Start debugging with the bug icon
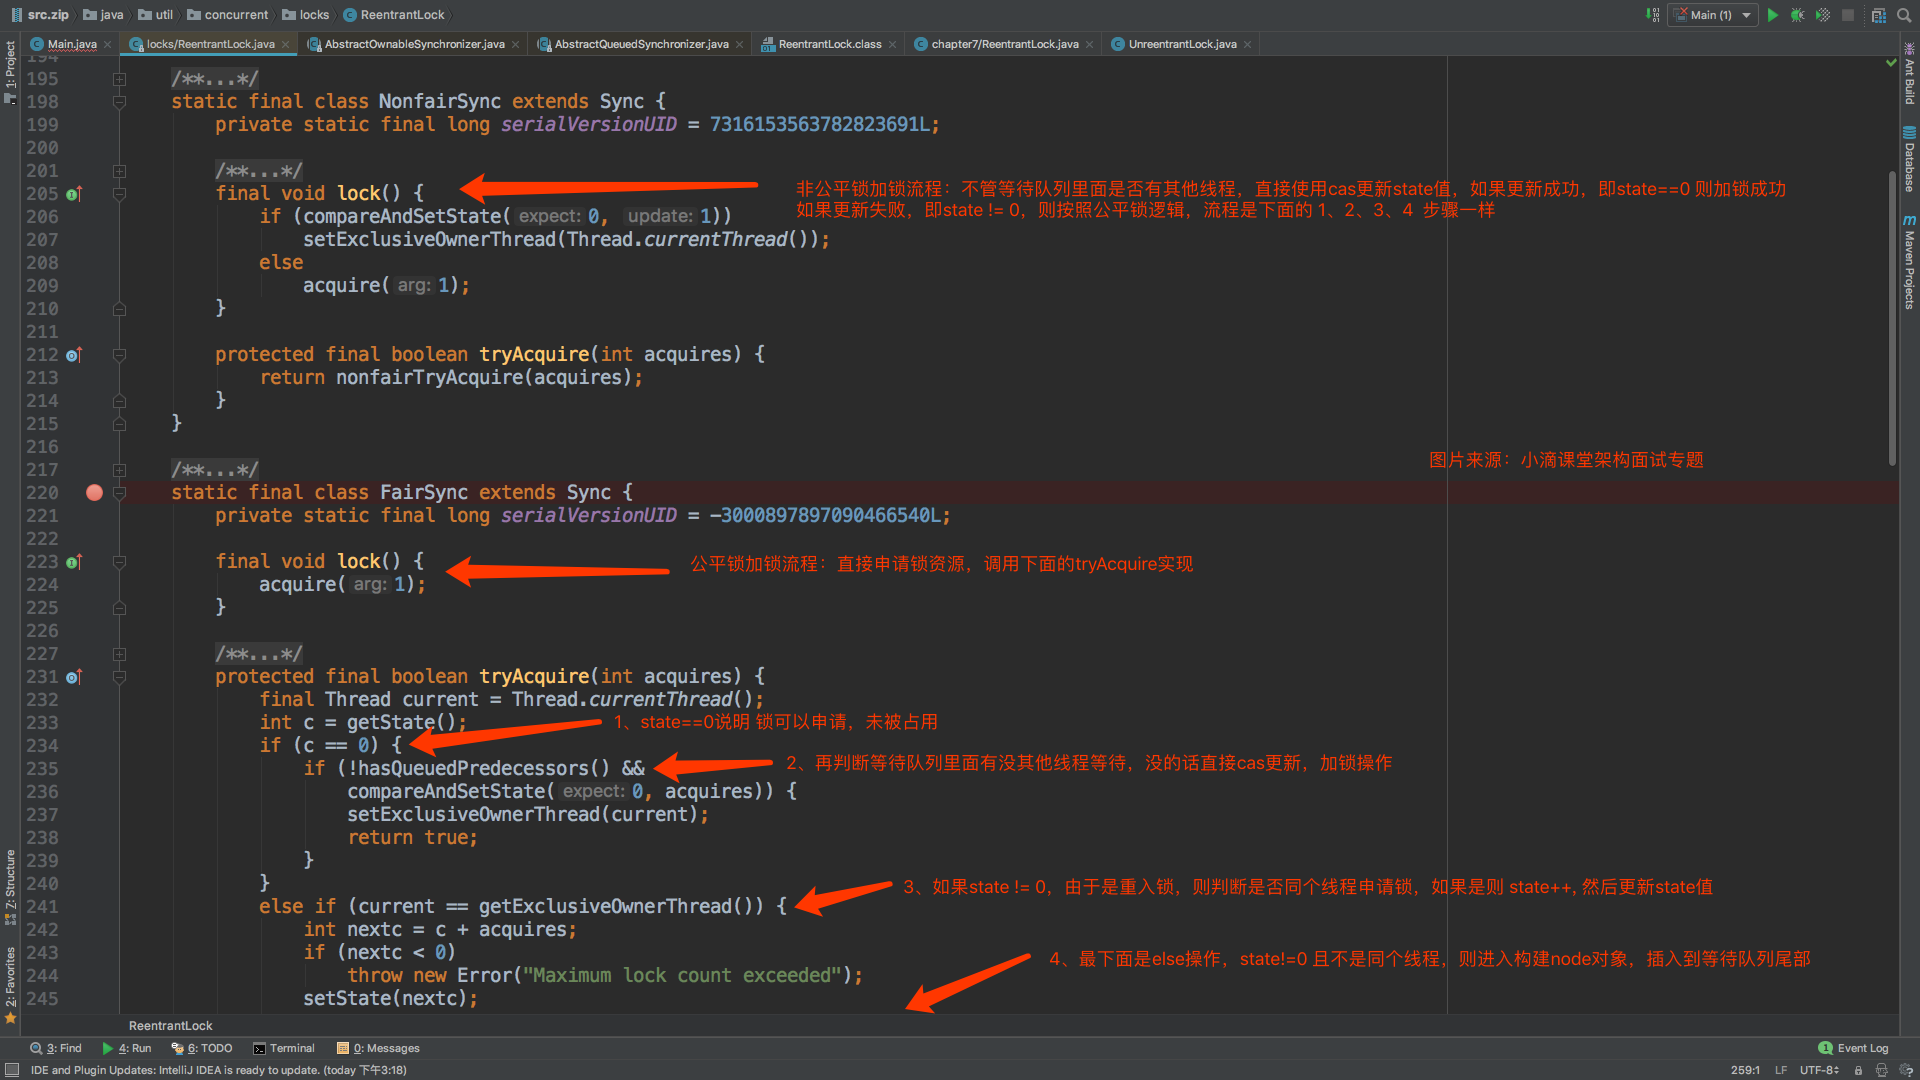Image resolution: width=1920 pixels, height=1080 pixels. tap(1797, 15)
